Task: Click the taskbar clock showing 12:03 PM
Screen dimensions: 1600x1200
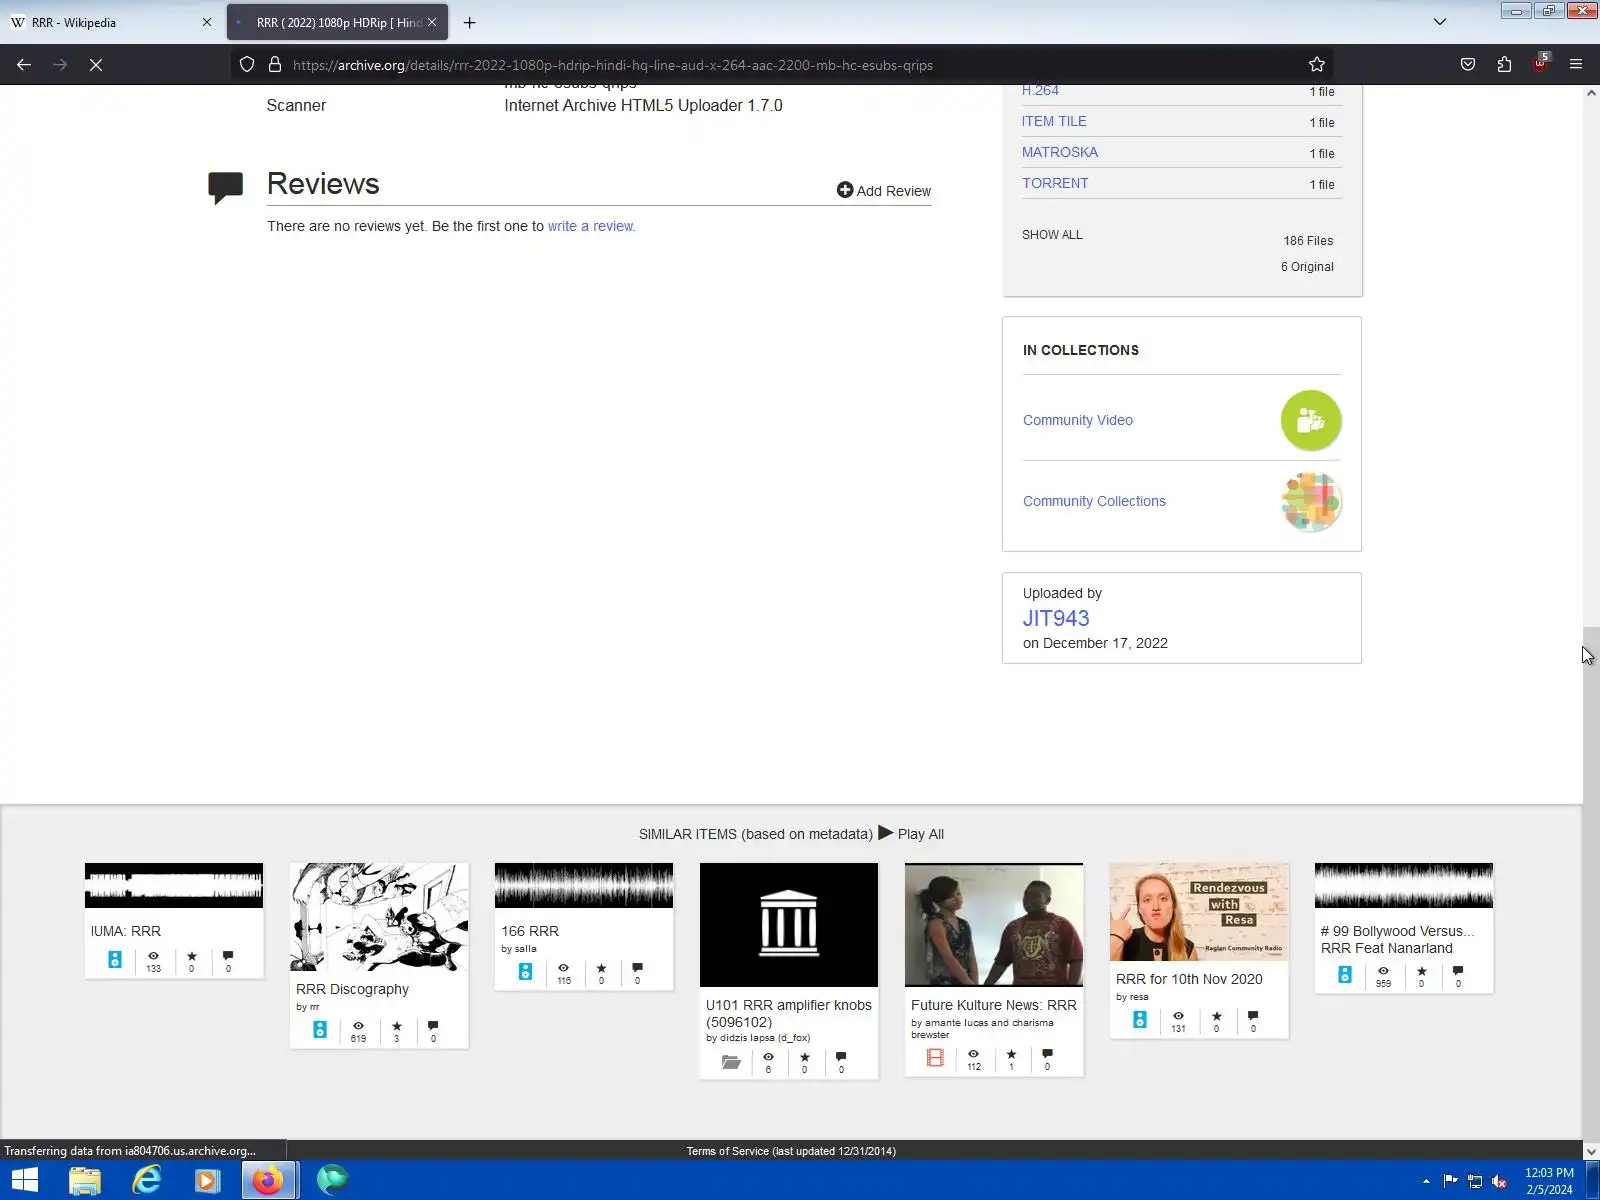Action: click(1549, 1181)
